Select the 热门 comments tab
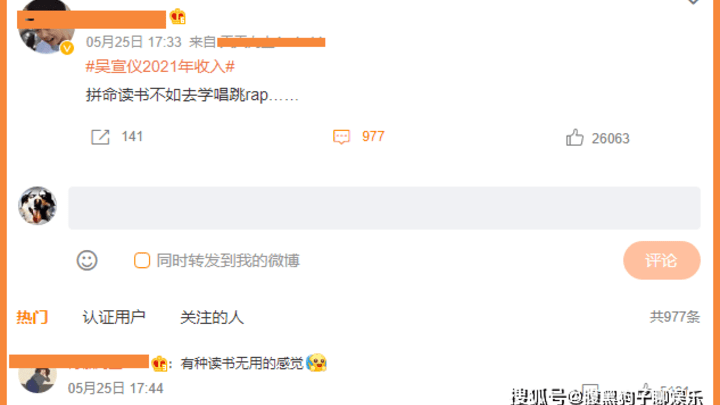This screenshot has height=405, width=720. point(32,317)
